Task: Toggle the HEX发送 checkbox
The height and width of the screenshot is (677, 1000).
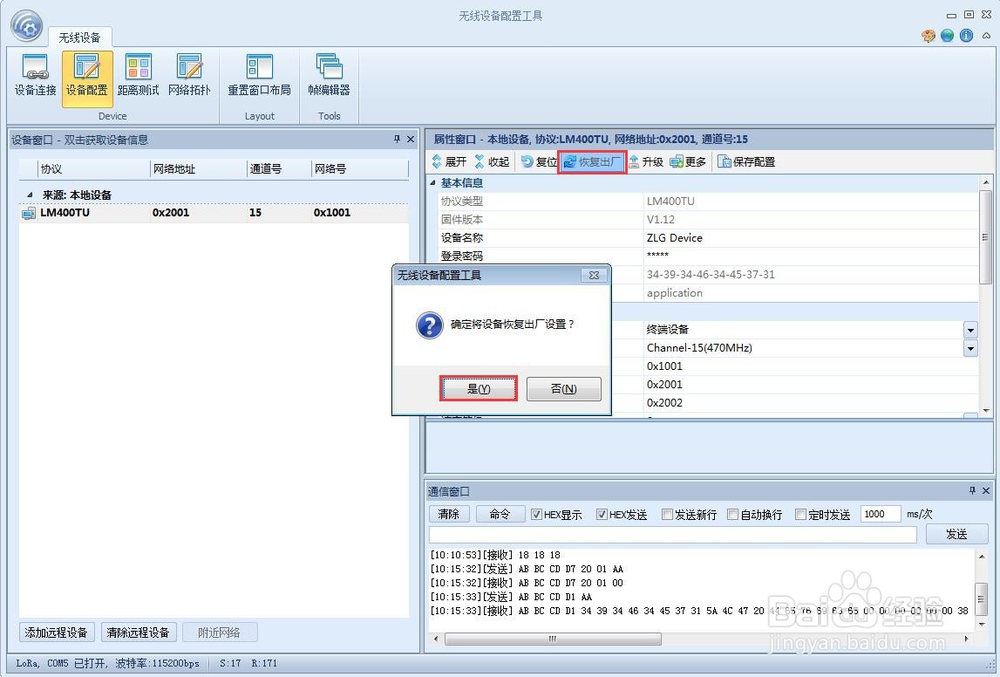Action: coord(601,514)
